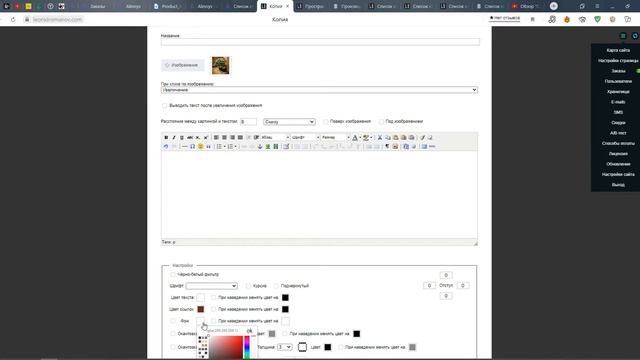Viewport: 640px width, 360px height.
Task: Open the image click action dropdown
Action: point(319,90)
